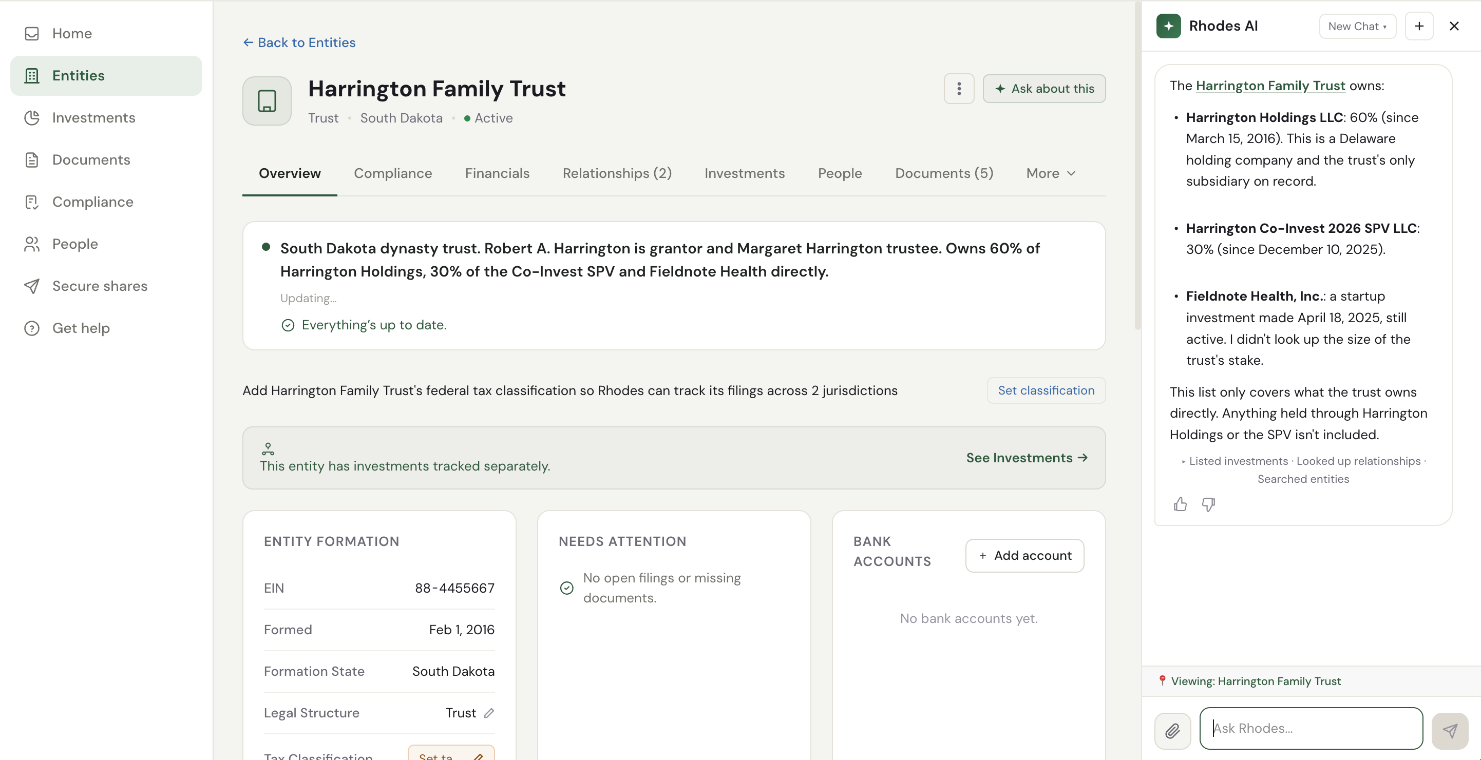Click the paperclip attach file icon

(x=1173, y=730)
